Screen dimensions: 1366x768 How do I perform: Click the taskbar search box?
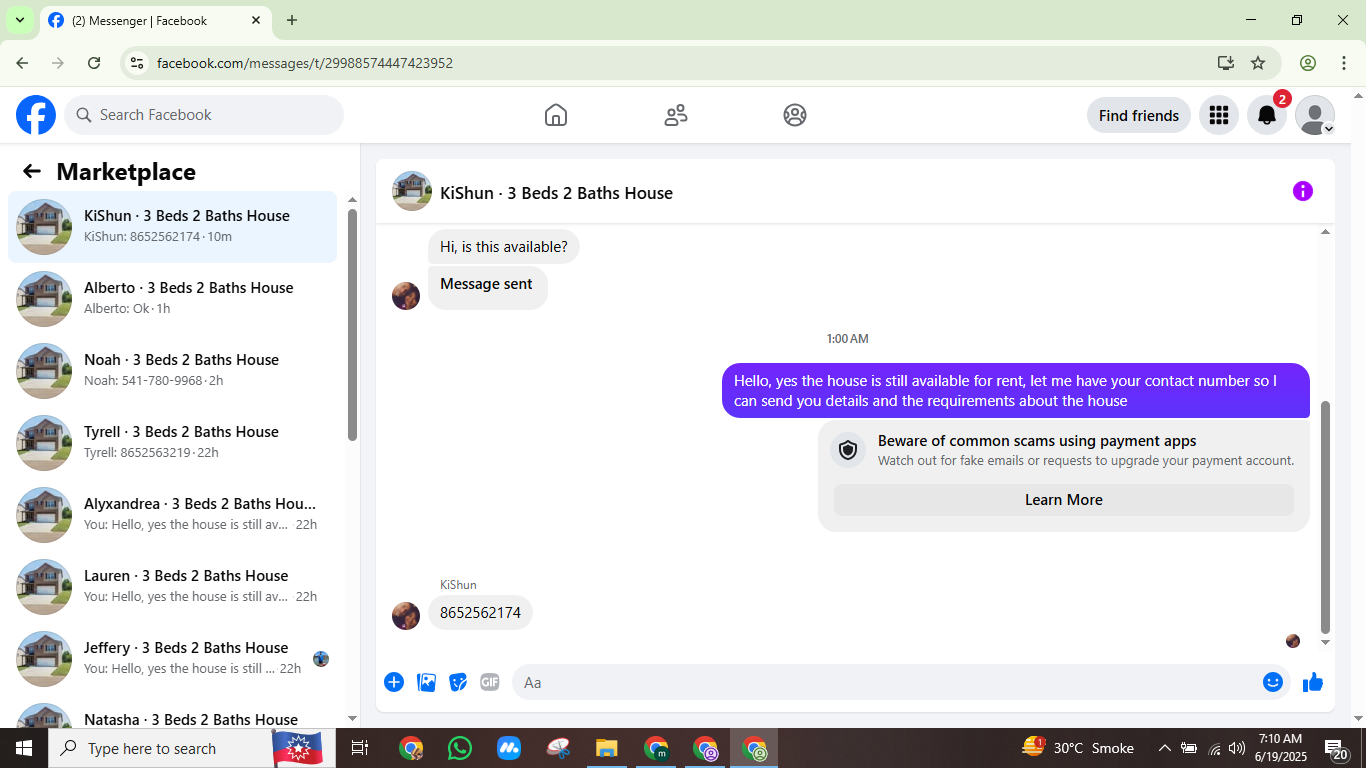click(192, 748)
